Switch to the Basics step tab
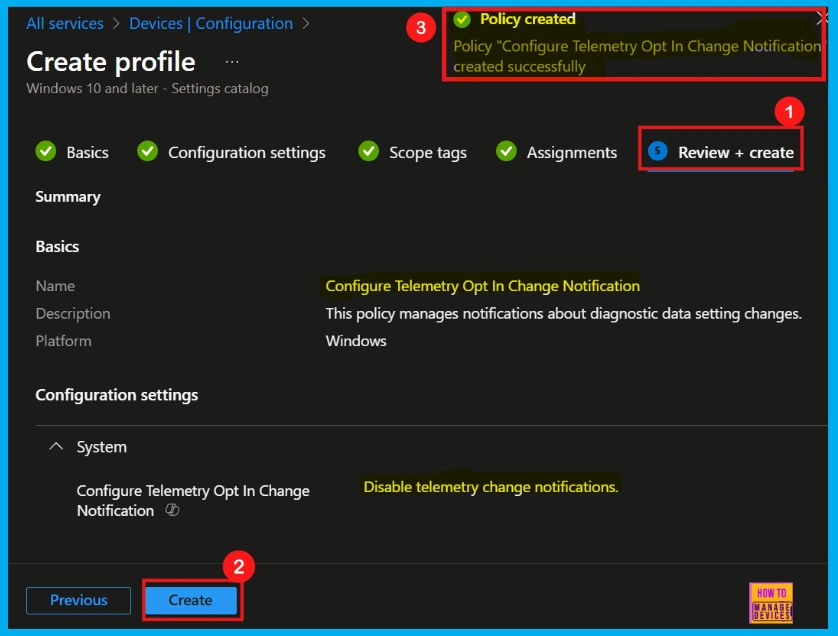 tap(72, 152)
